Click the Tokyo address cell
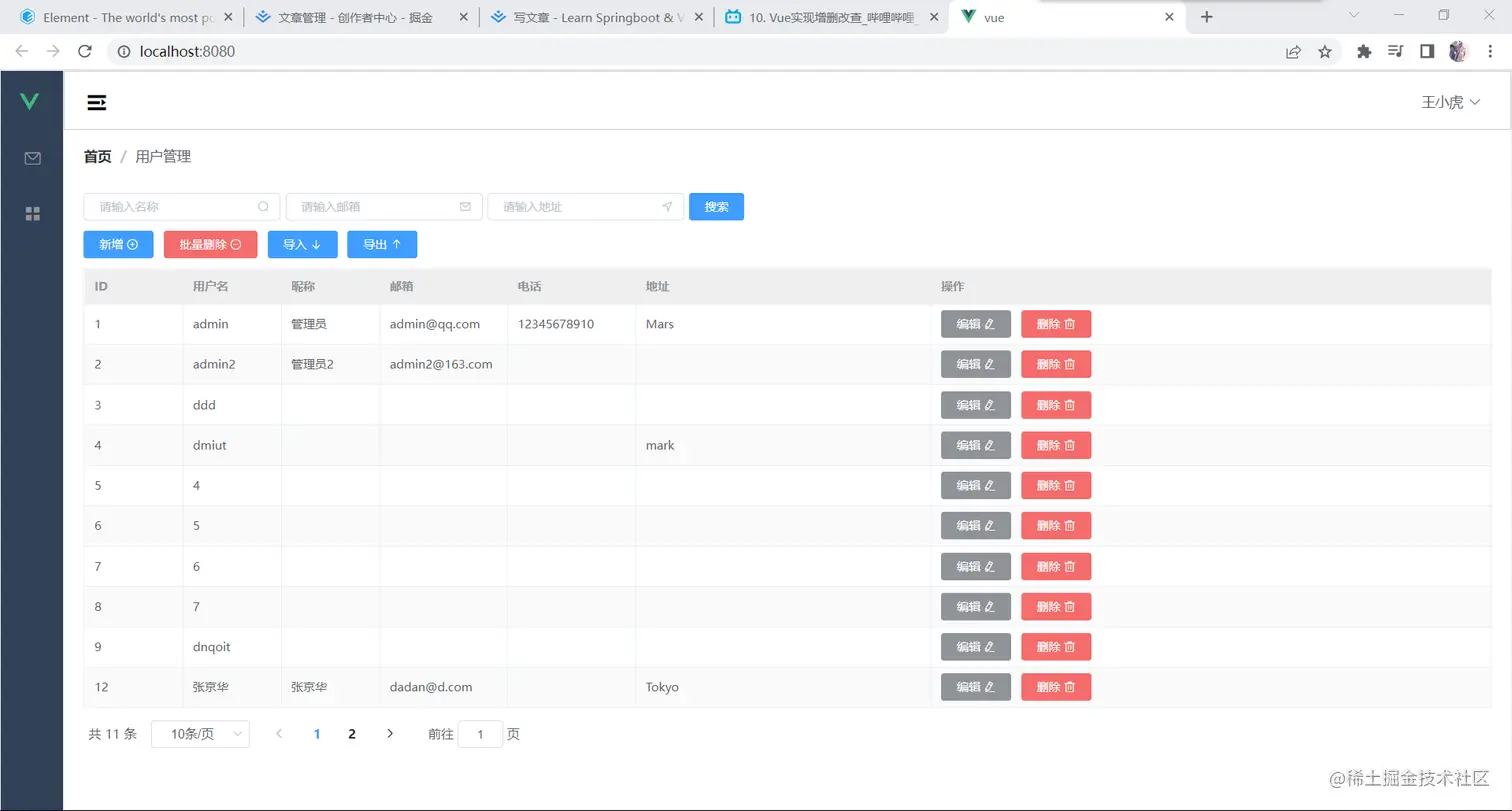This screenshot has height=811, width=1512. click(x=662, y=687)
